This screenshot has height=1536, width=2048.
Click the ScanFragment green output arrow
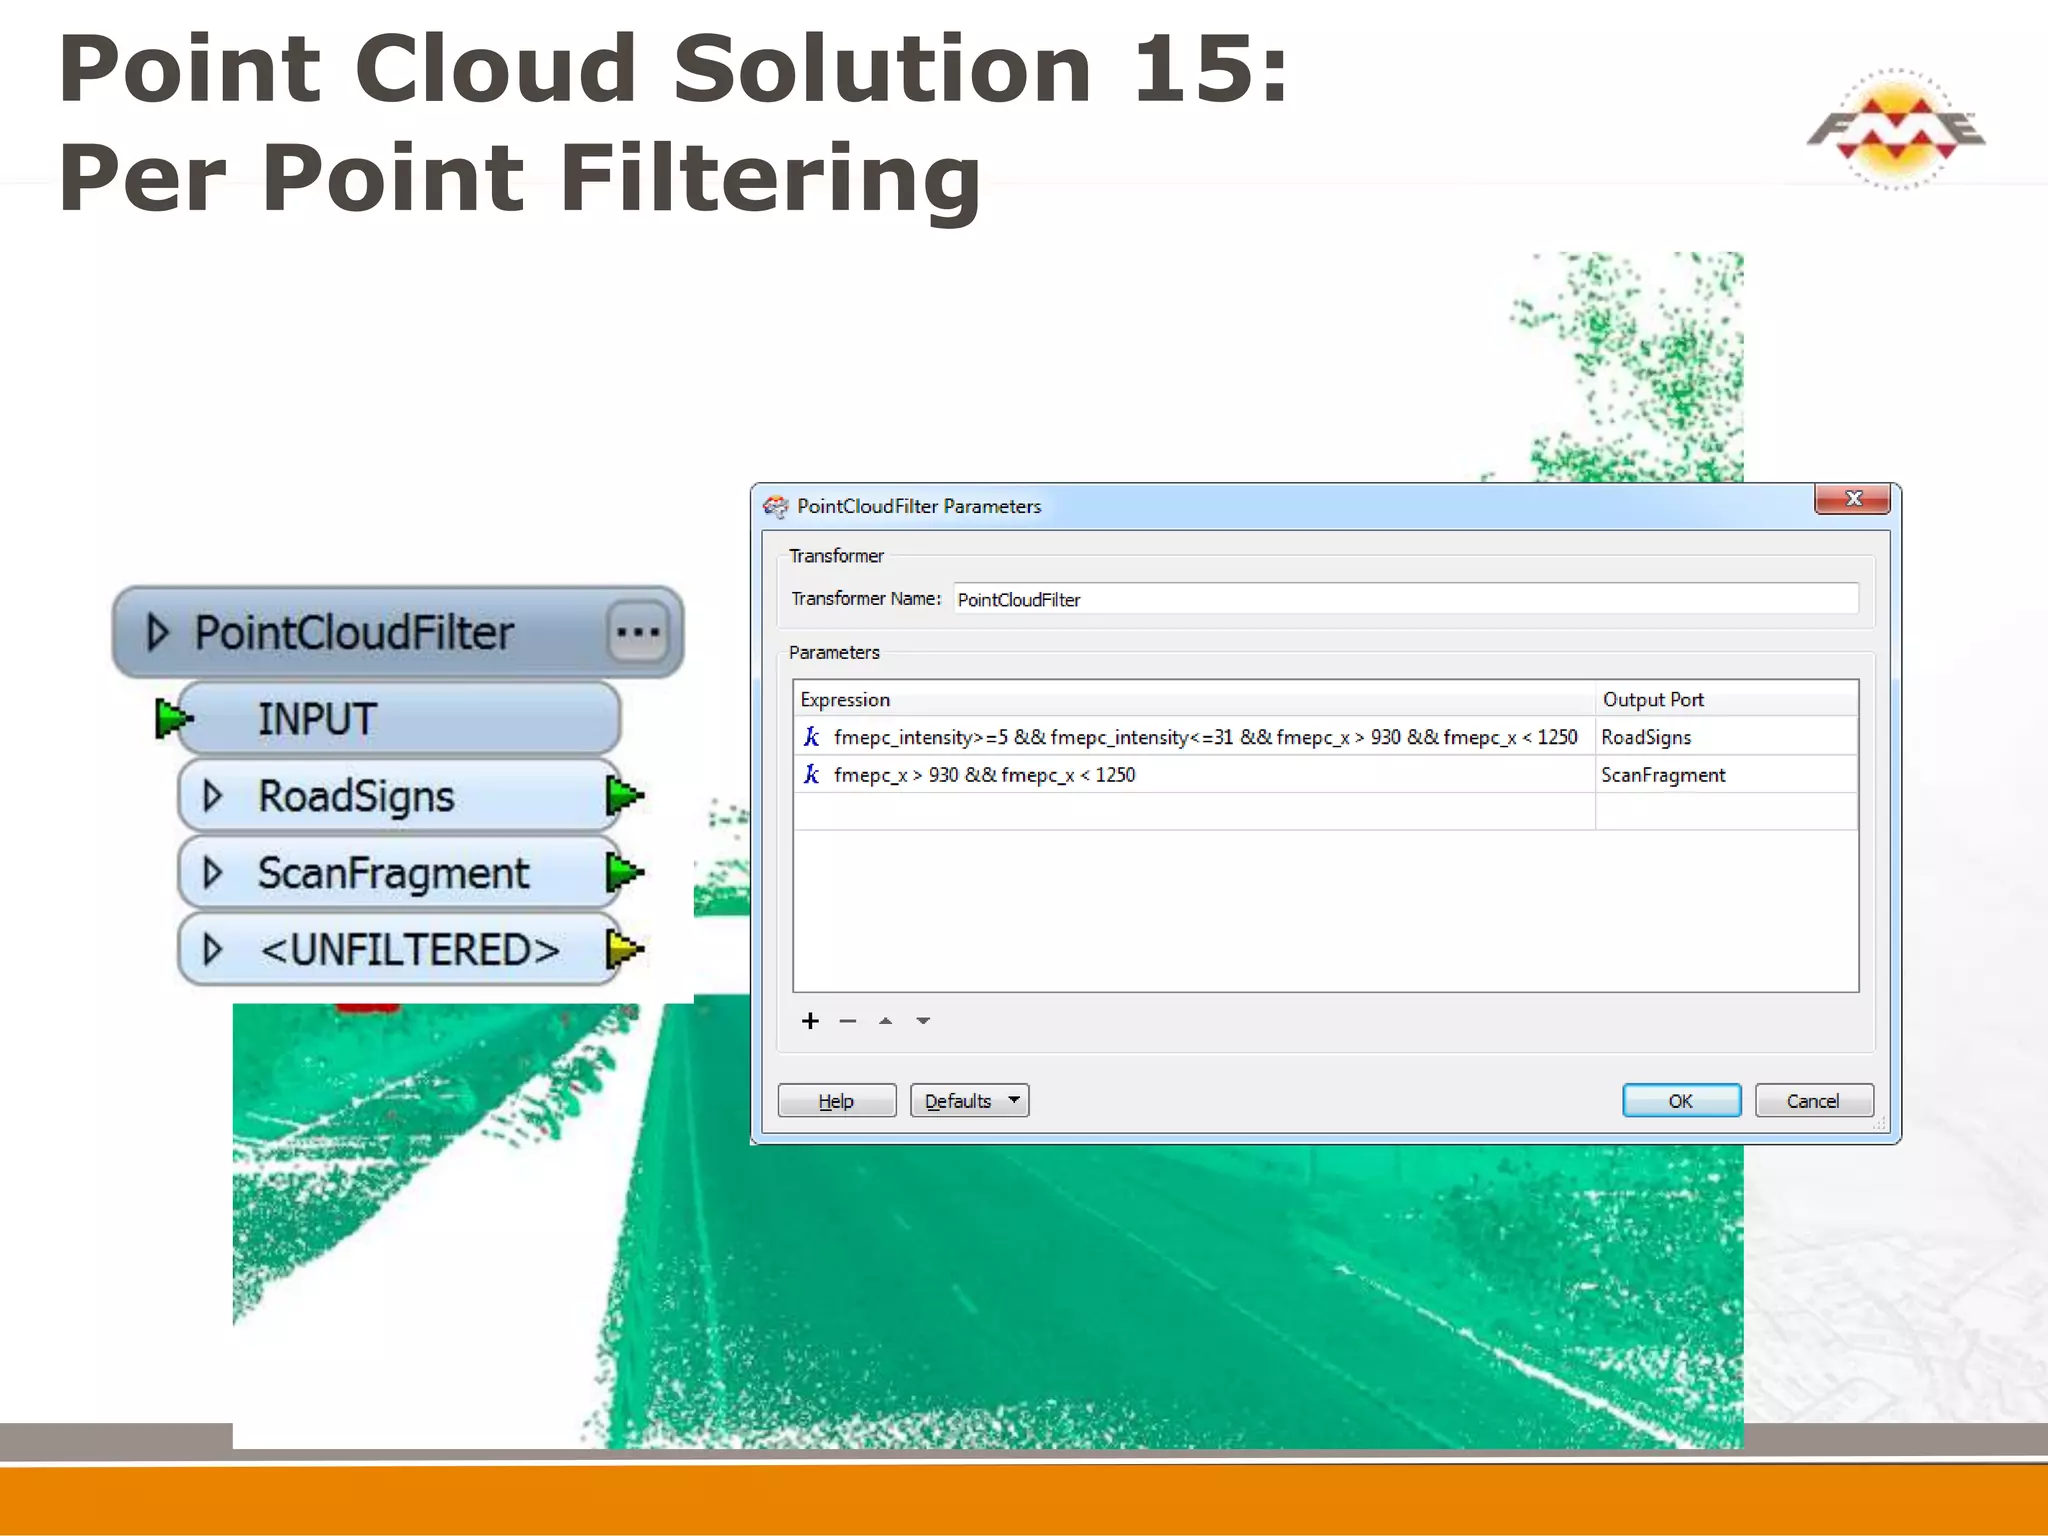coord(625,873)
